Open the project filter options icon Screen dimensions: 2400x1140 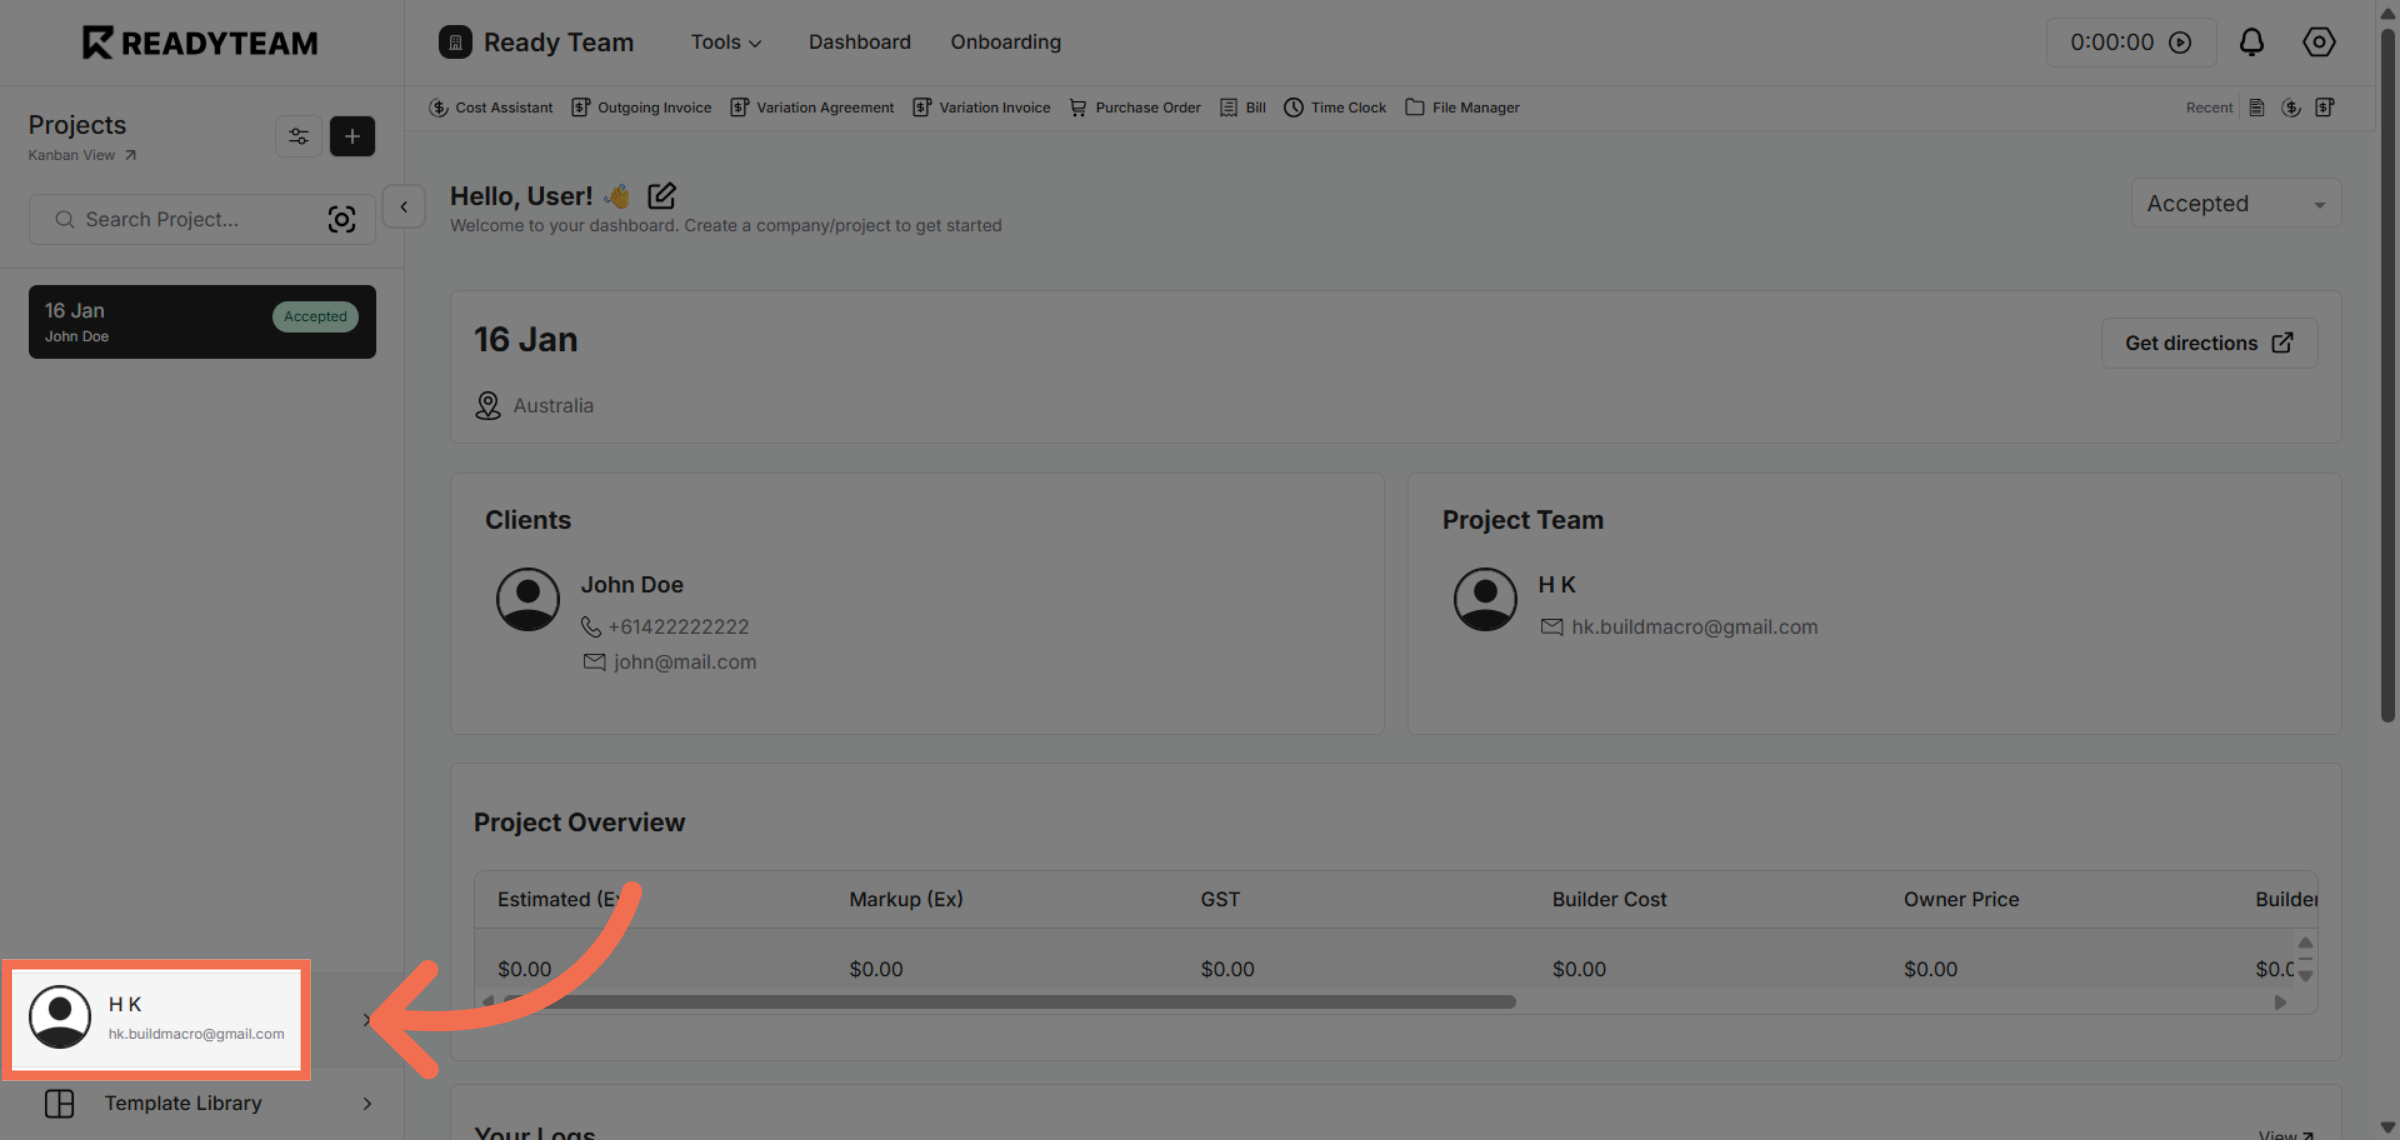(x=298, y=136)
